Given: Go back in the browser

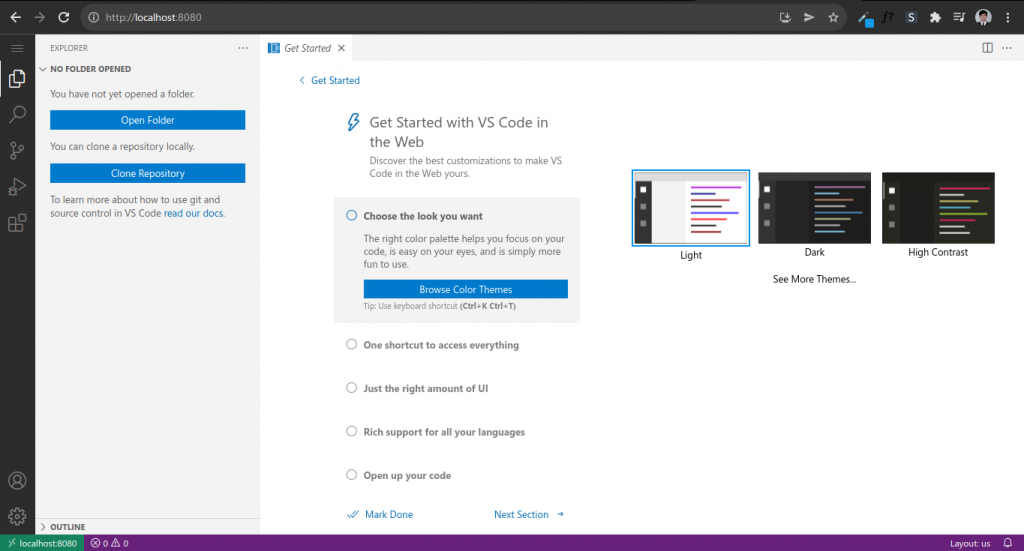Looking at the screenshot, I should click(16, 18).
